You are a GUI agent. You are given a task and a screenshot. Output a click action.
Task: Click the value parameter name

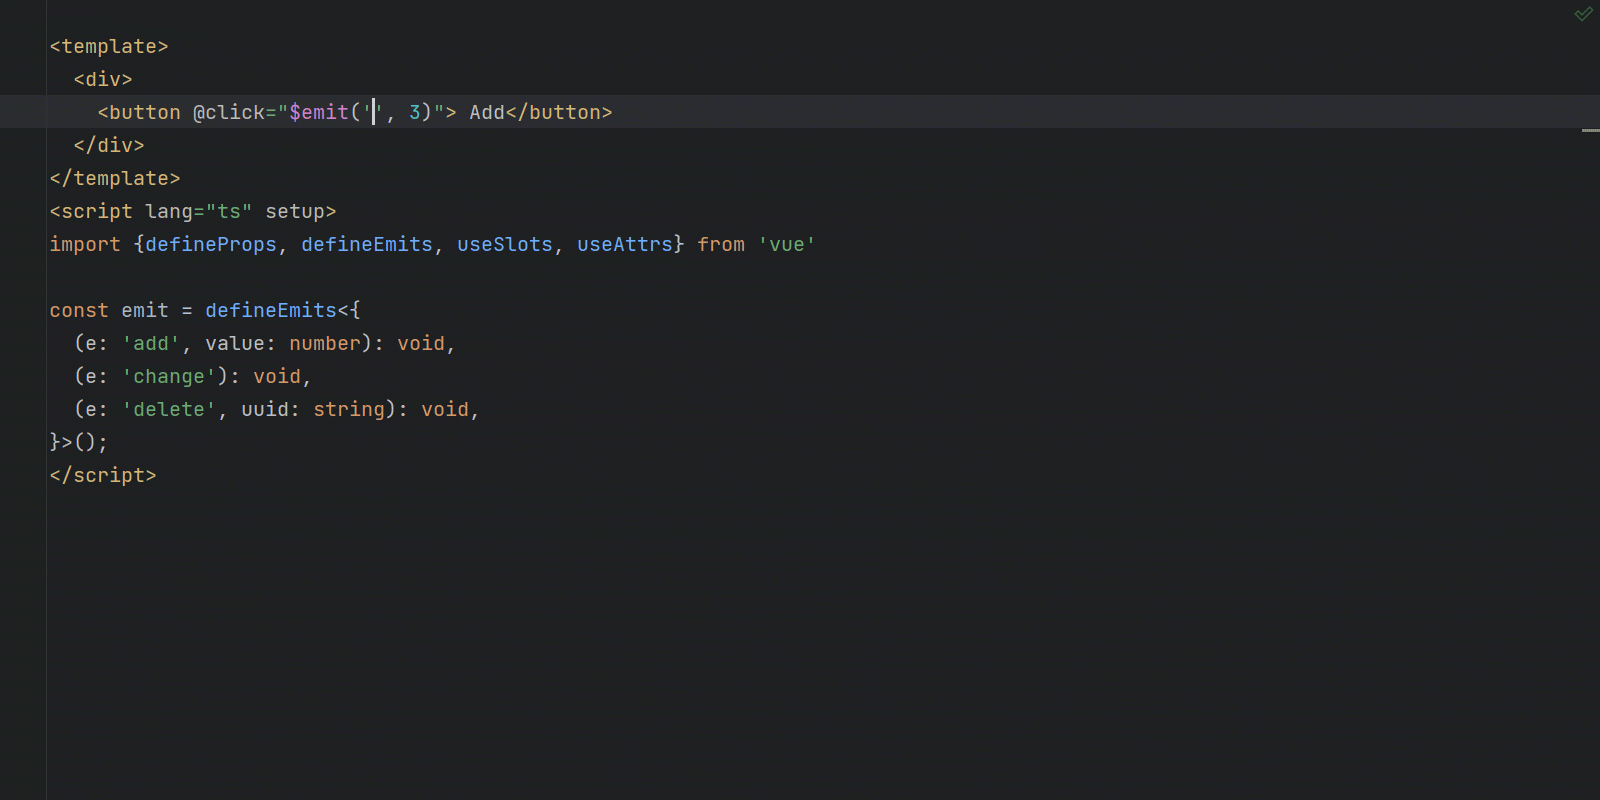tap(235, 343)
